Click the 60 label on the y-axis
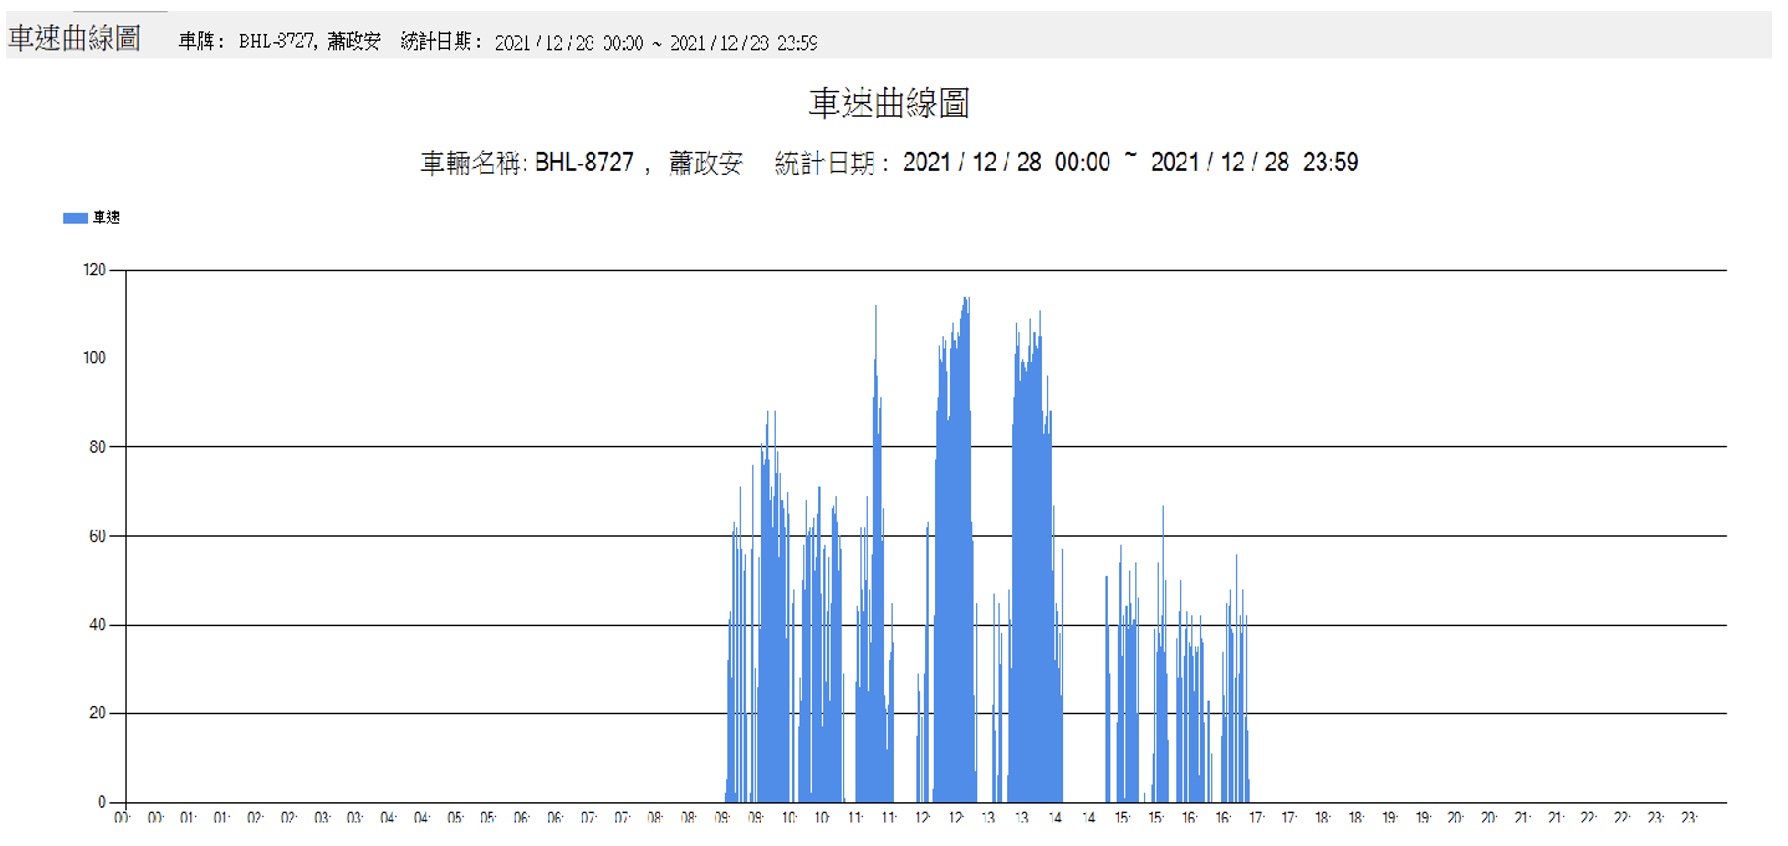The height and width of the screenshot is (846, 1788). tap(97, 536)
